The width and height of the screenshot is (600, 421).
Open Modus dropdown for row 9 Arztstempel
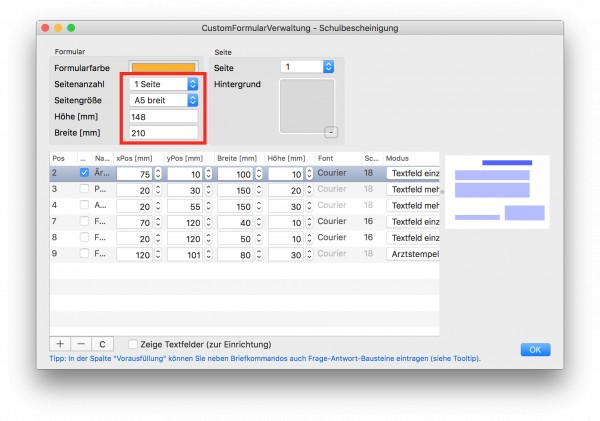[413, 254]
